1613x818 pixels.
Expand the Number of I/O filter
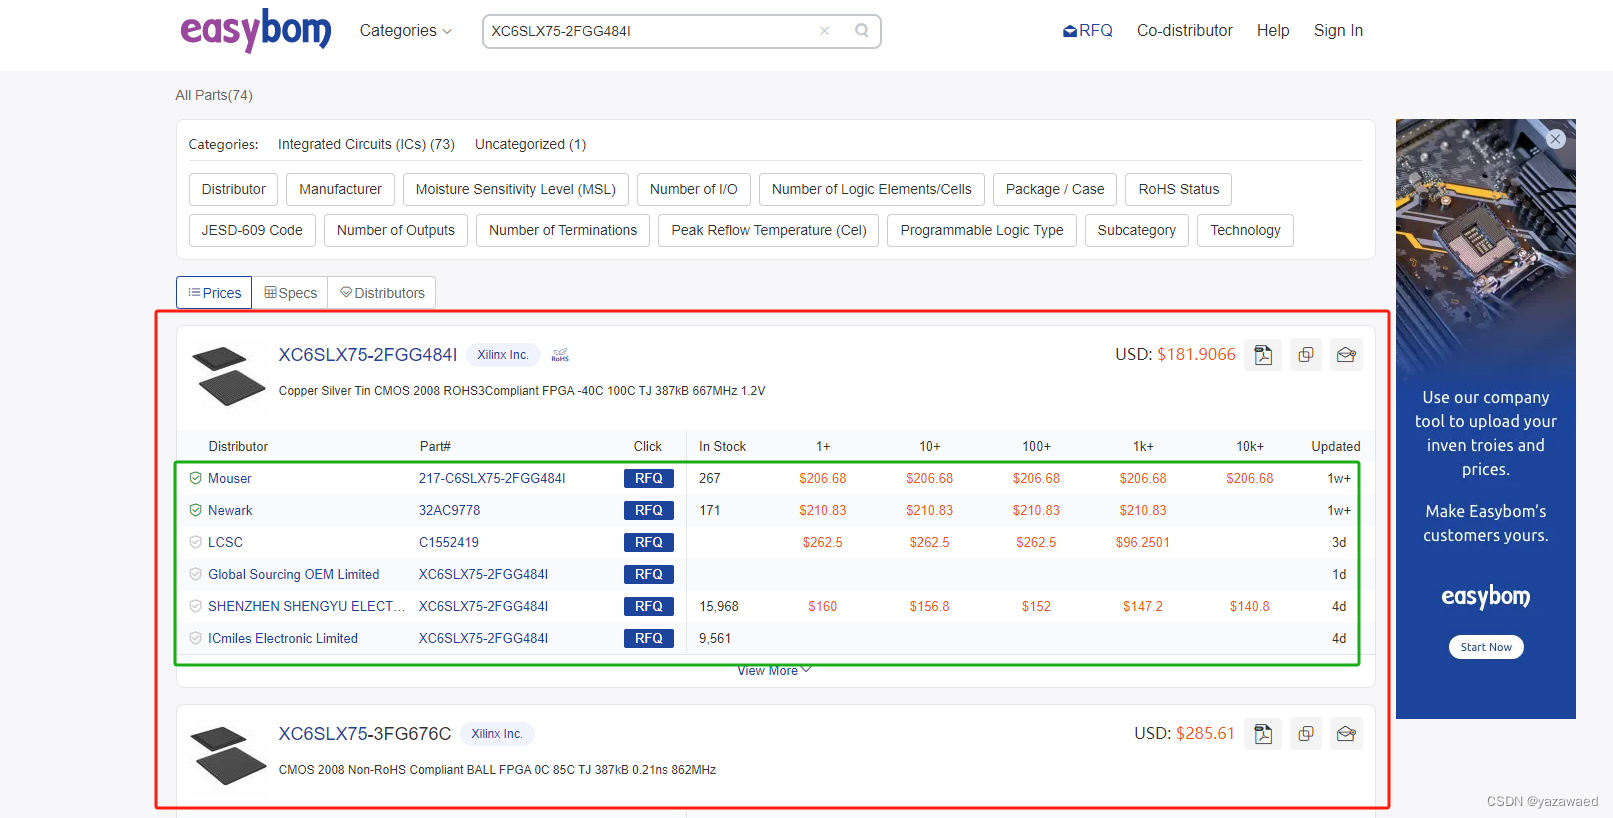point(693,189)
